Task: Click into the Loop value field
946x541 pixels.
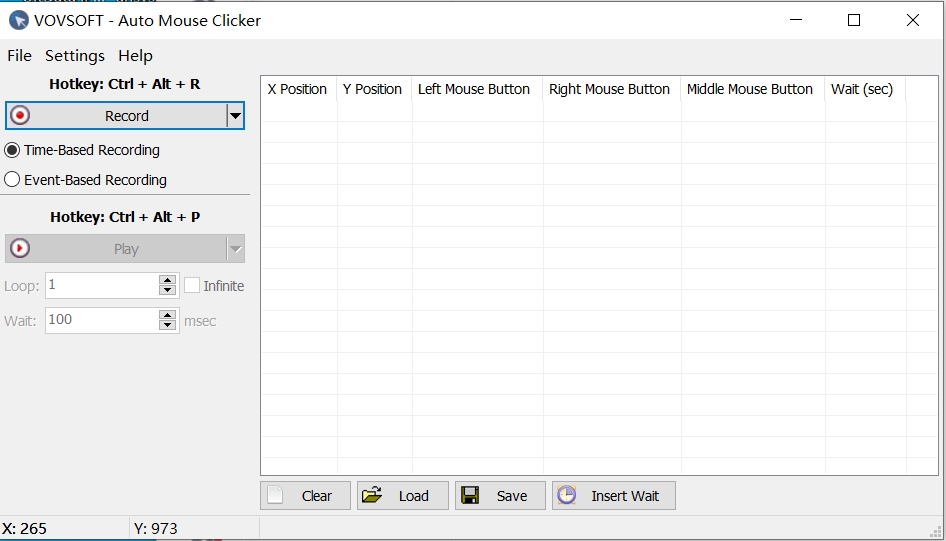Action: (x=102, y=285)
